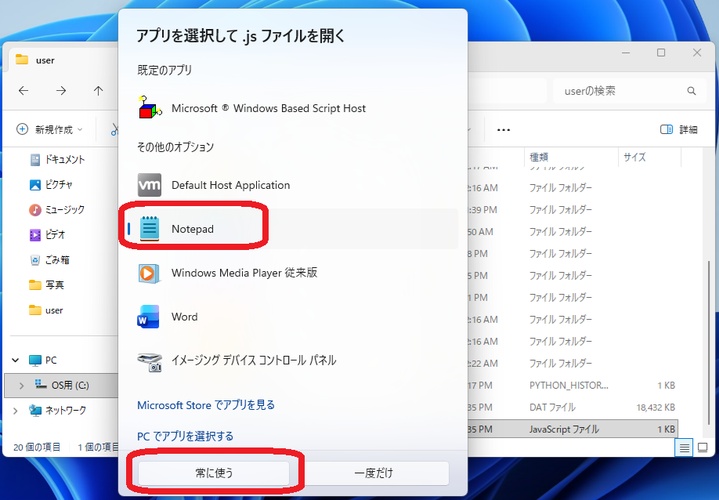Select Notepad in the app list

tap(293, 228)
